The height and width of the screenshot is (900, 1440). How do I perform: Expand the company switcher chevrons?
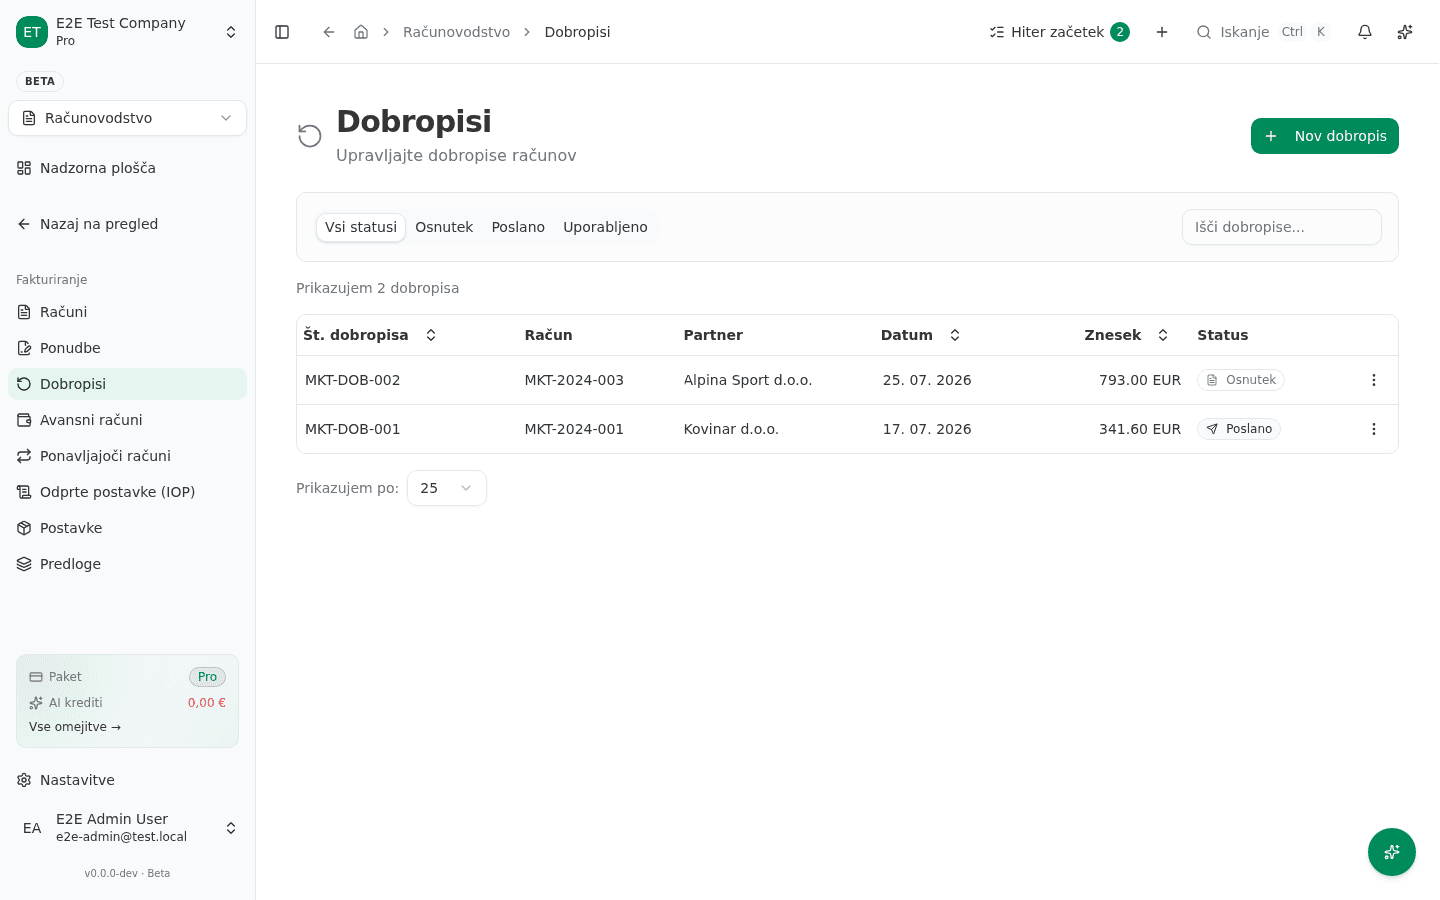(x=231, y=32)
